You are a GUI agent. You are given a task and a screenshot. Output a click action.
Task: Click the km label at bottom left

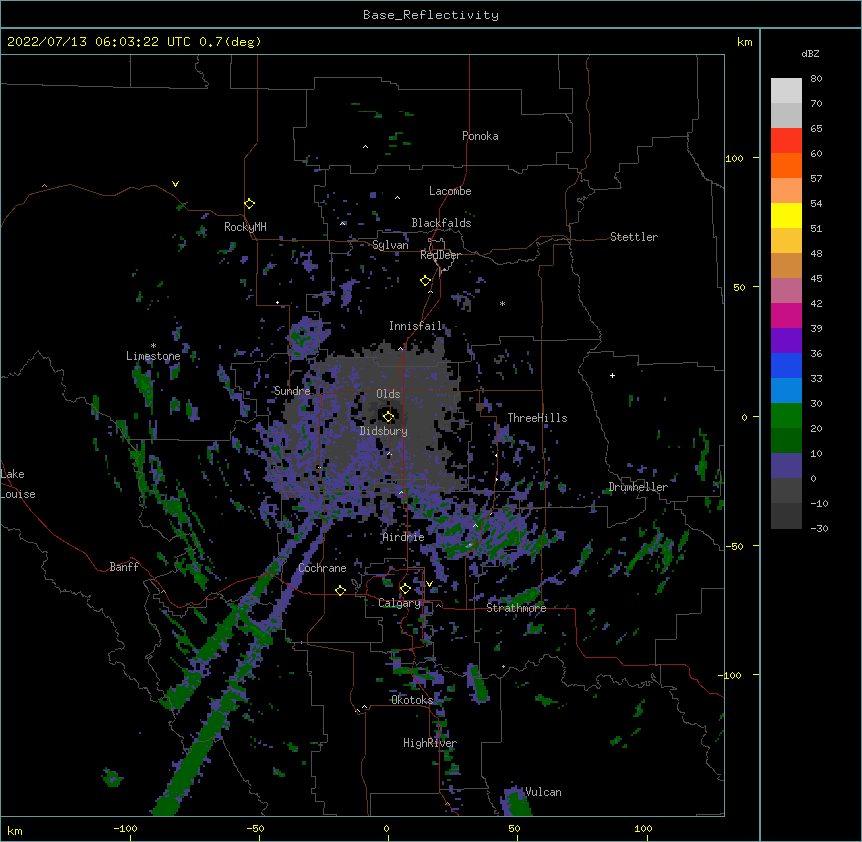click(15, 831)
